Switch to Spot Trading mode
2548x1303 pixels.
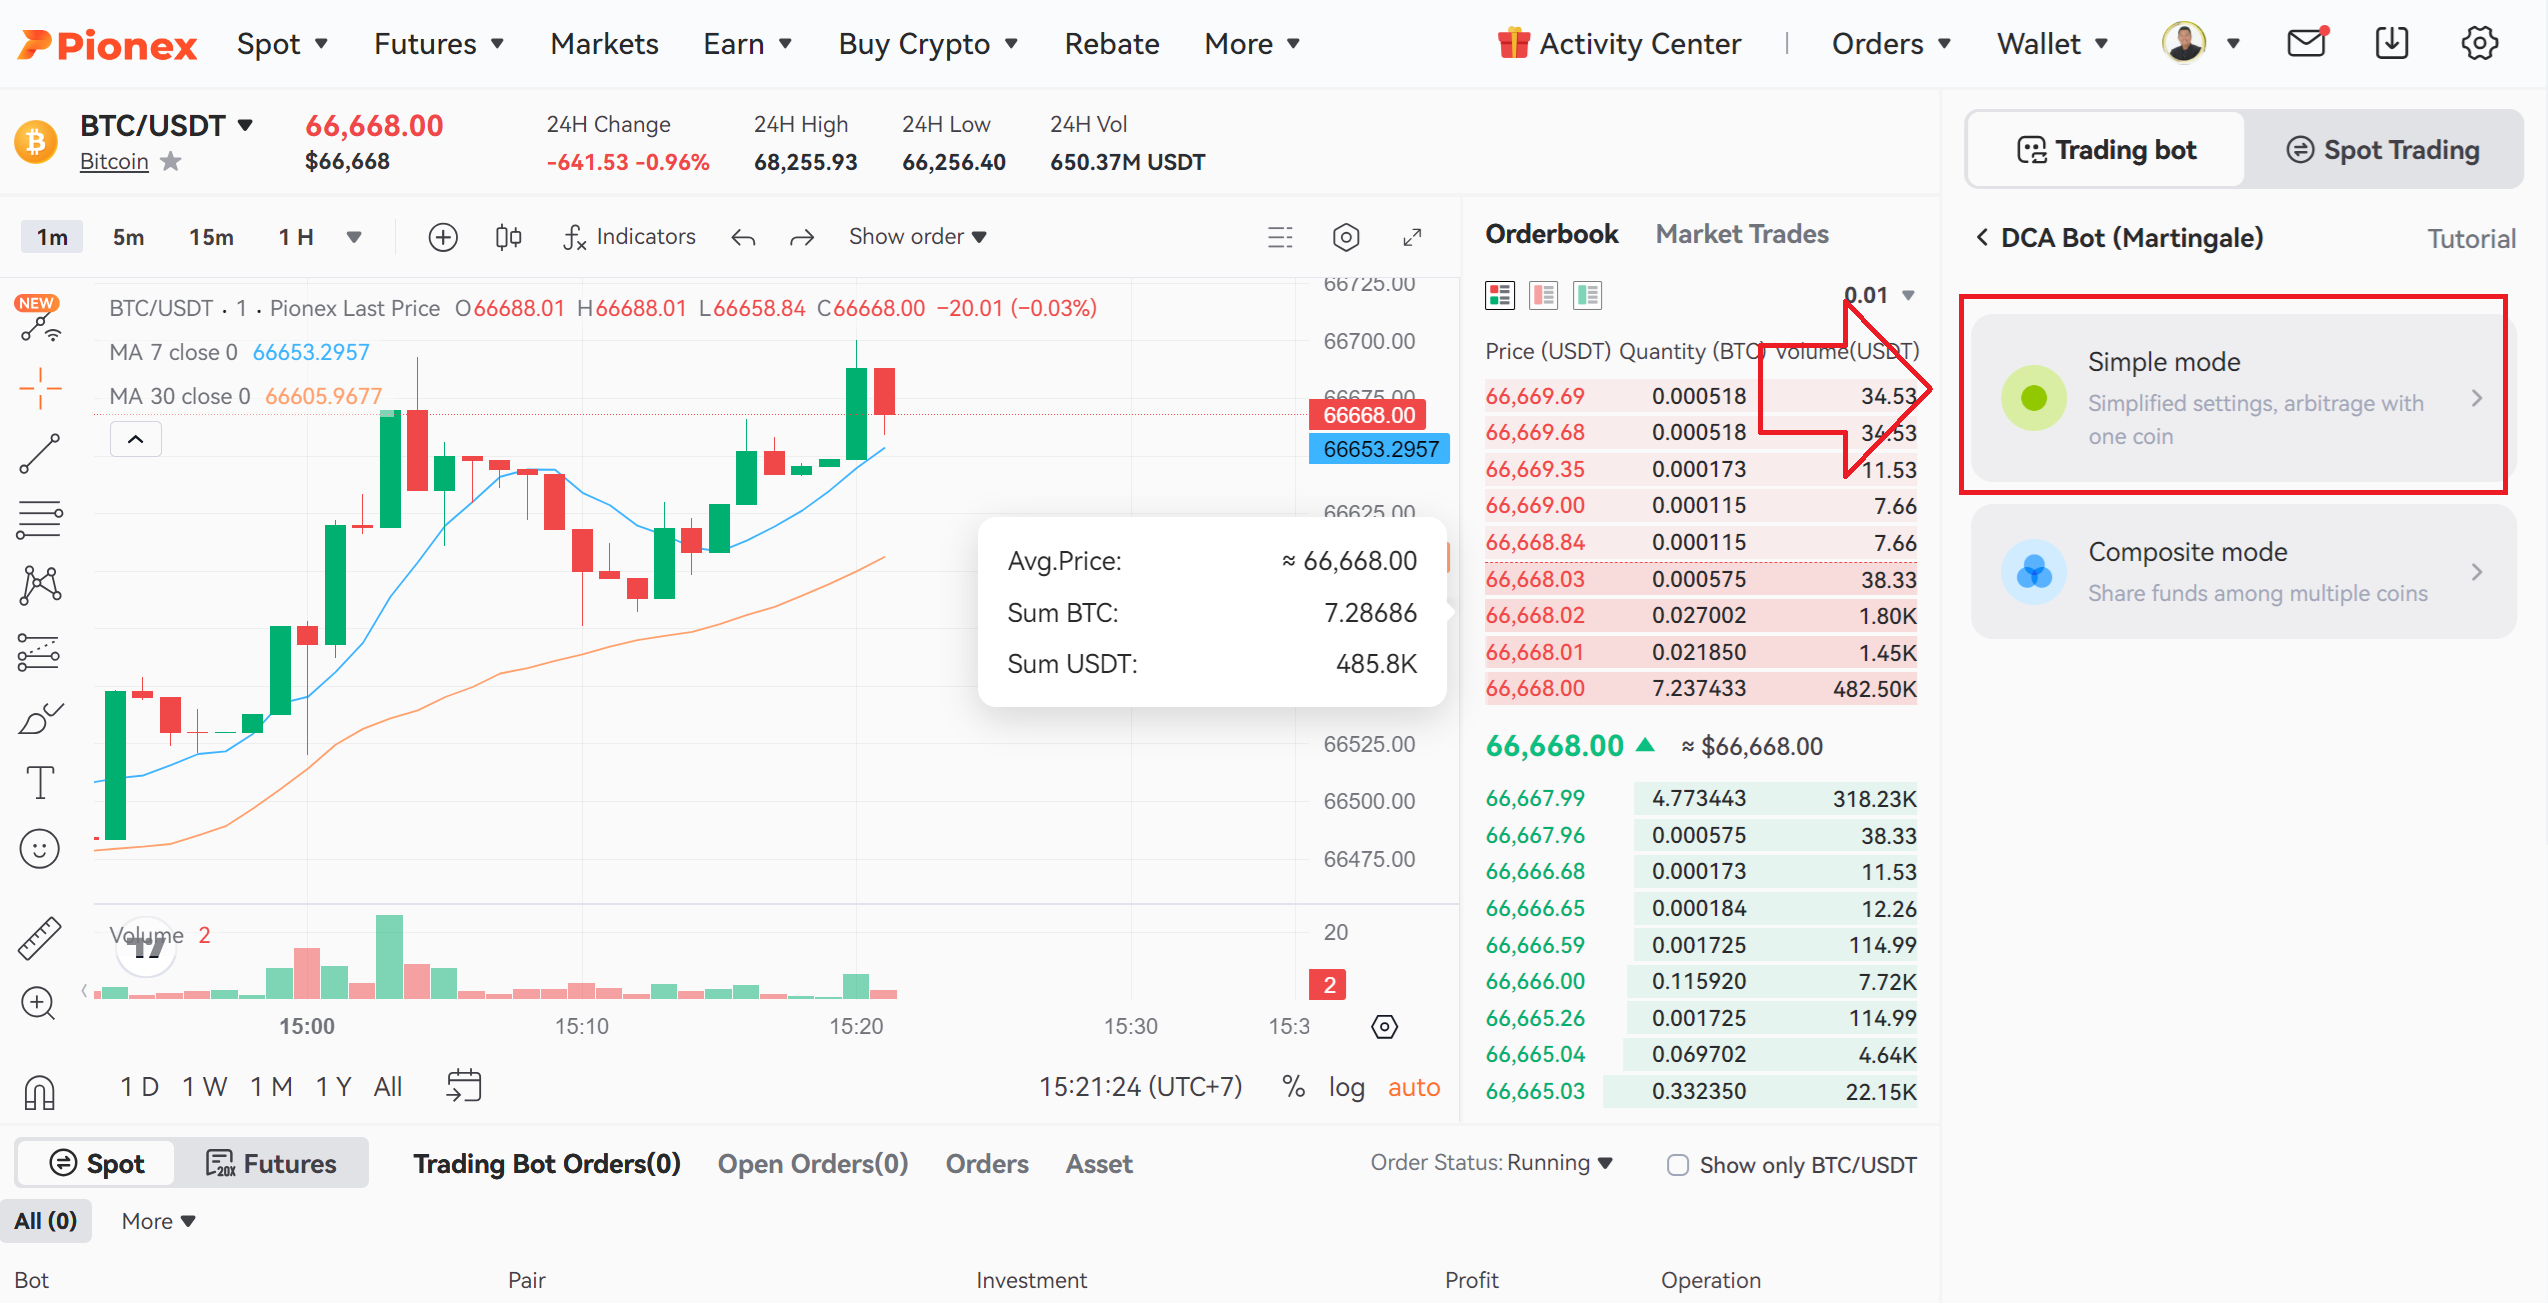[x=2383, y=150]
